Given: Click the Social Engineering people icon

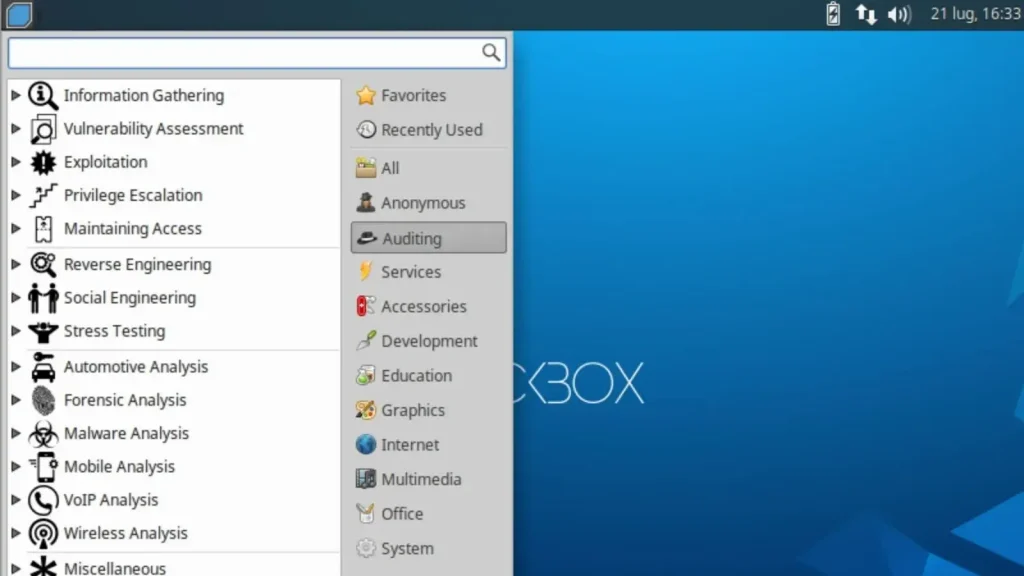Looking at the screenshot, I should point(43,298).
